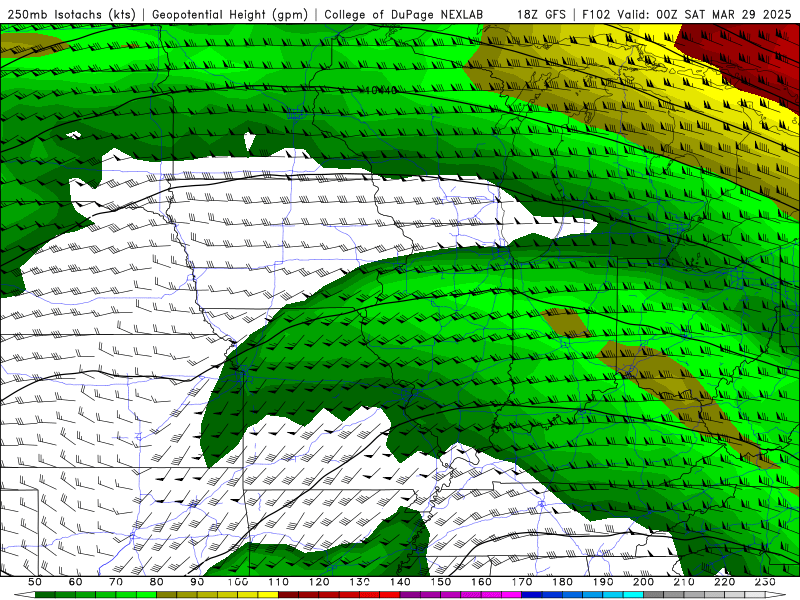Click the legend value 140
The image size is (800, 600).
(400, 582)
